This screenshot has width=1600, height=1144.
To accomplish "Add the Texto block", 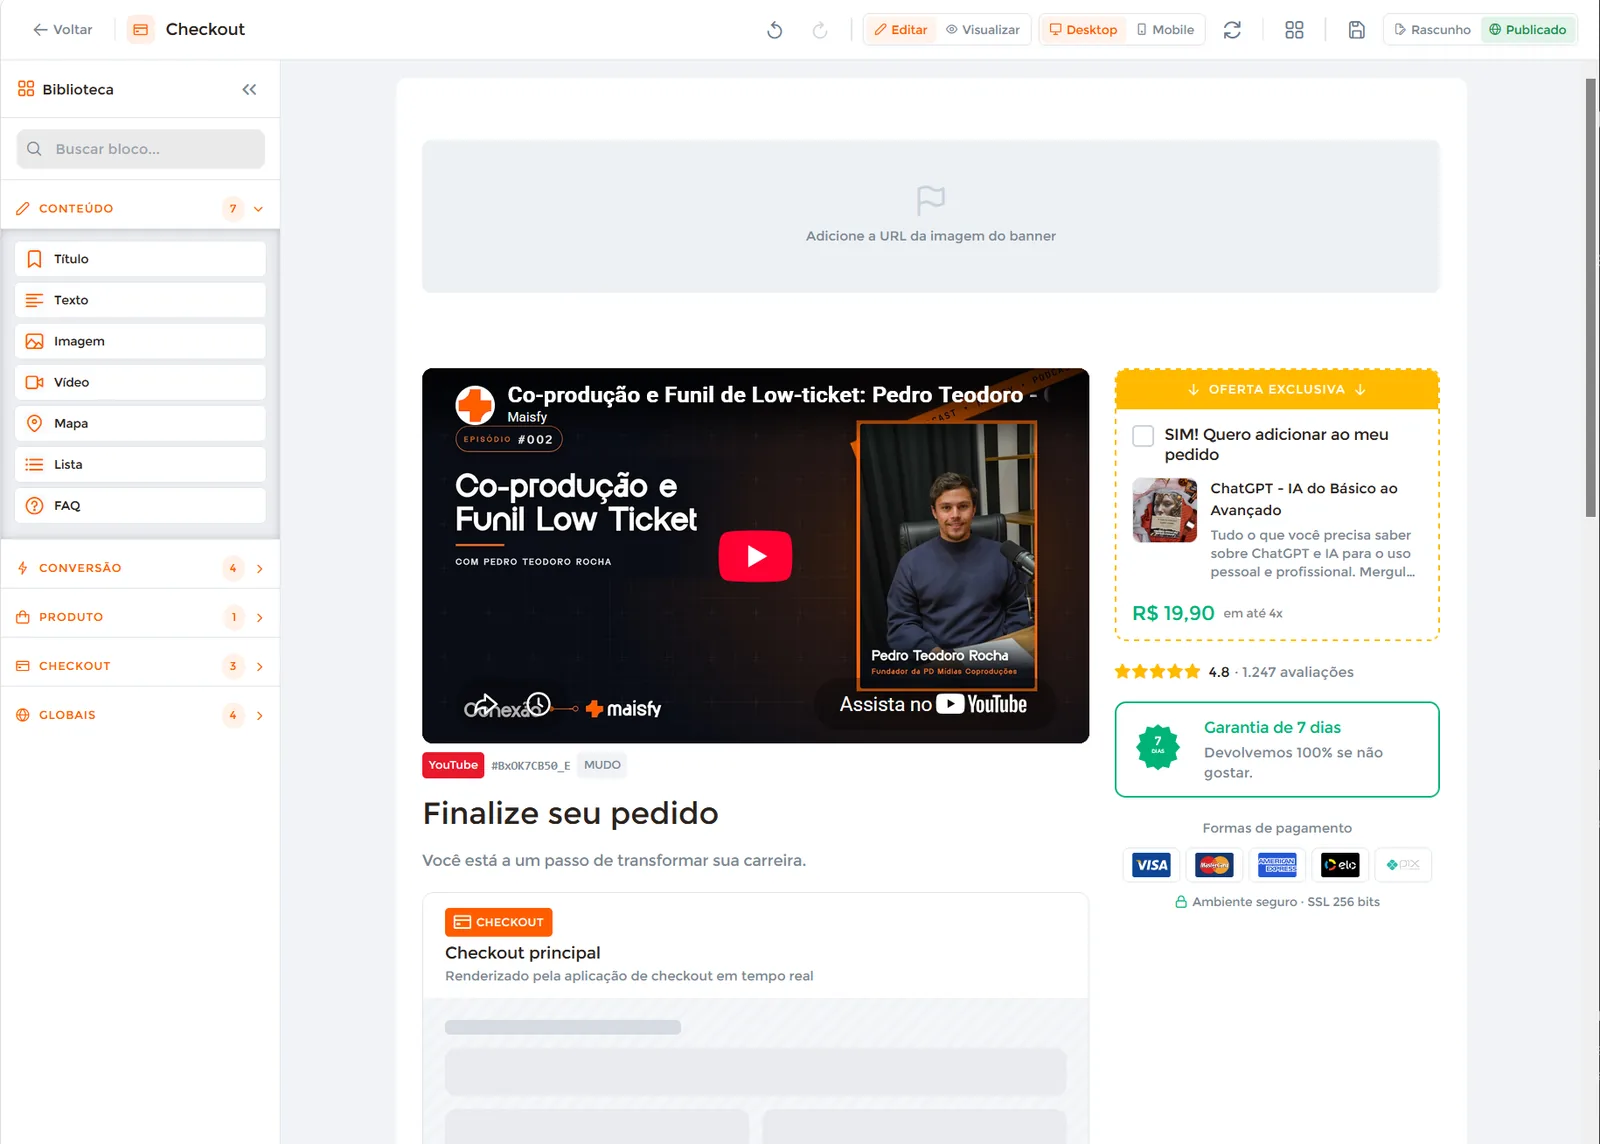I will pyautogui.click(x=140, y=300).
